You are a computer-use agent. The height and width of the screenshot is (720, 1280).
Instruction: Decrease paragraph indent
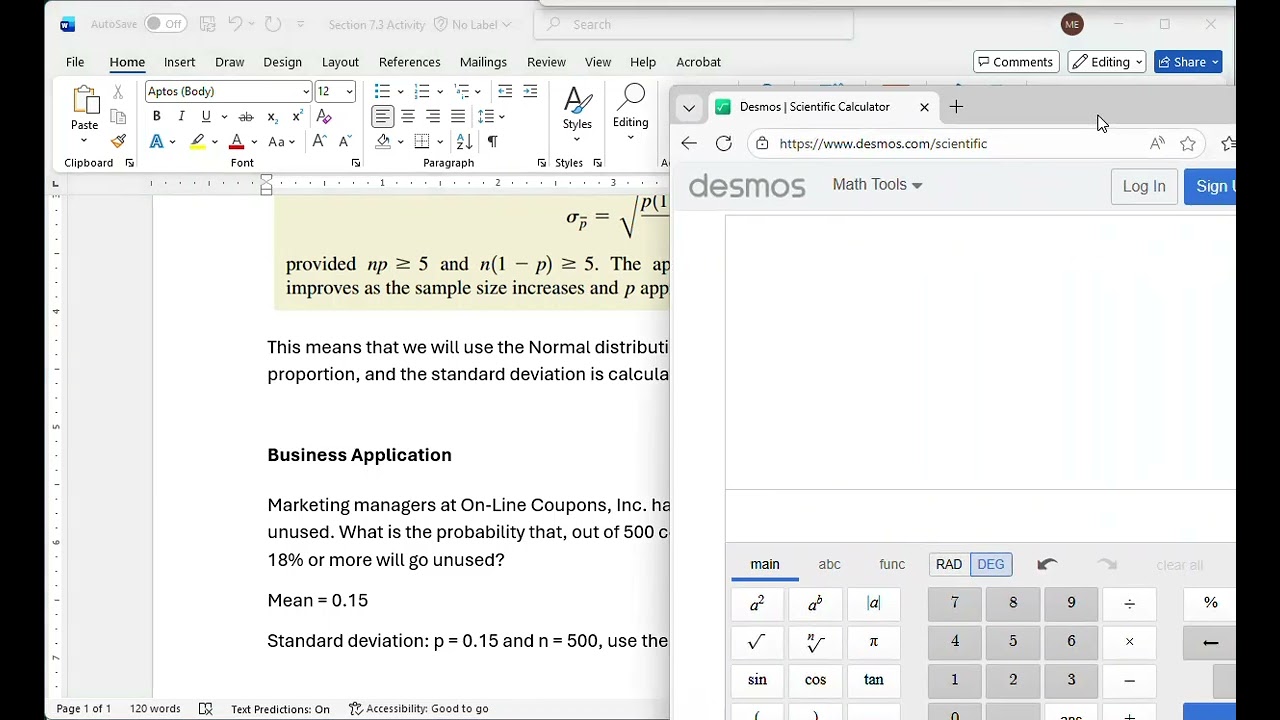click(x=505, y=91)
